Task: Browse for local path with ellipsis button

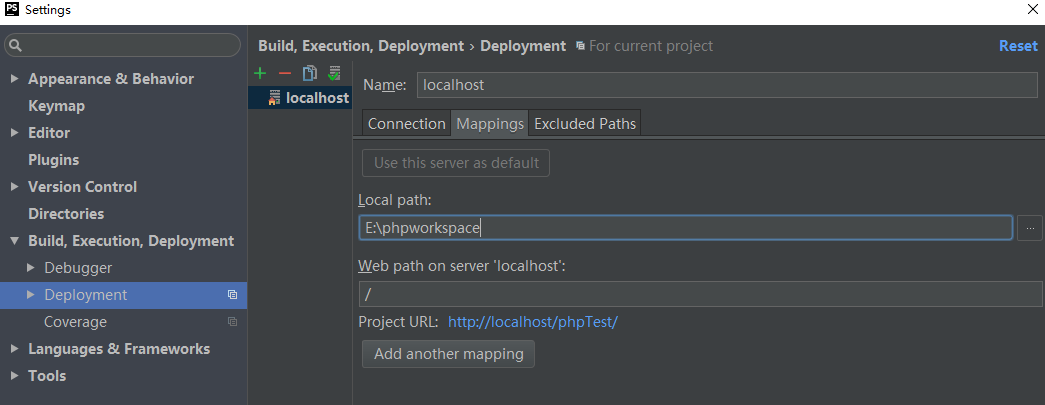Action: 1030,228
